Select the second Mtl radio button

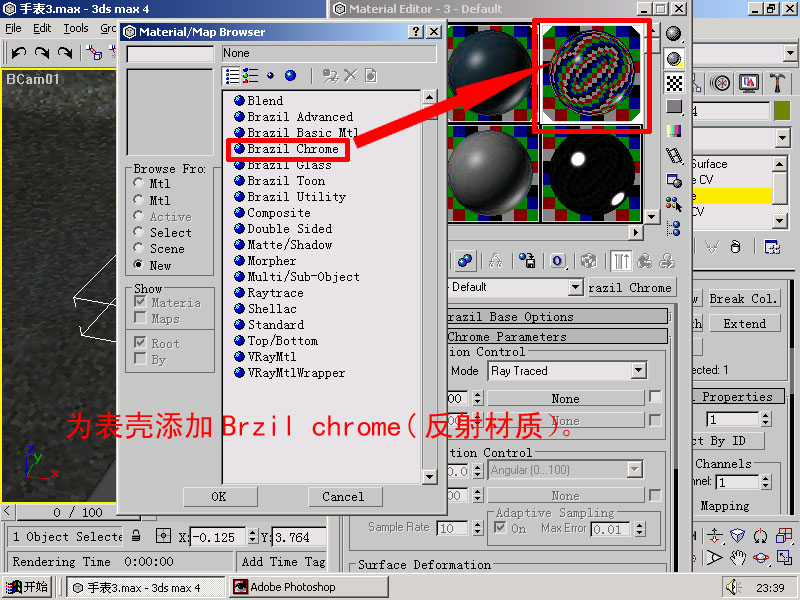(x=138, y=199)
